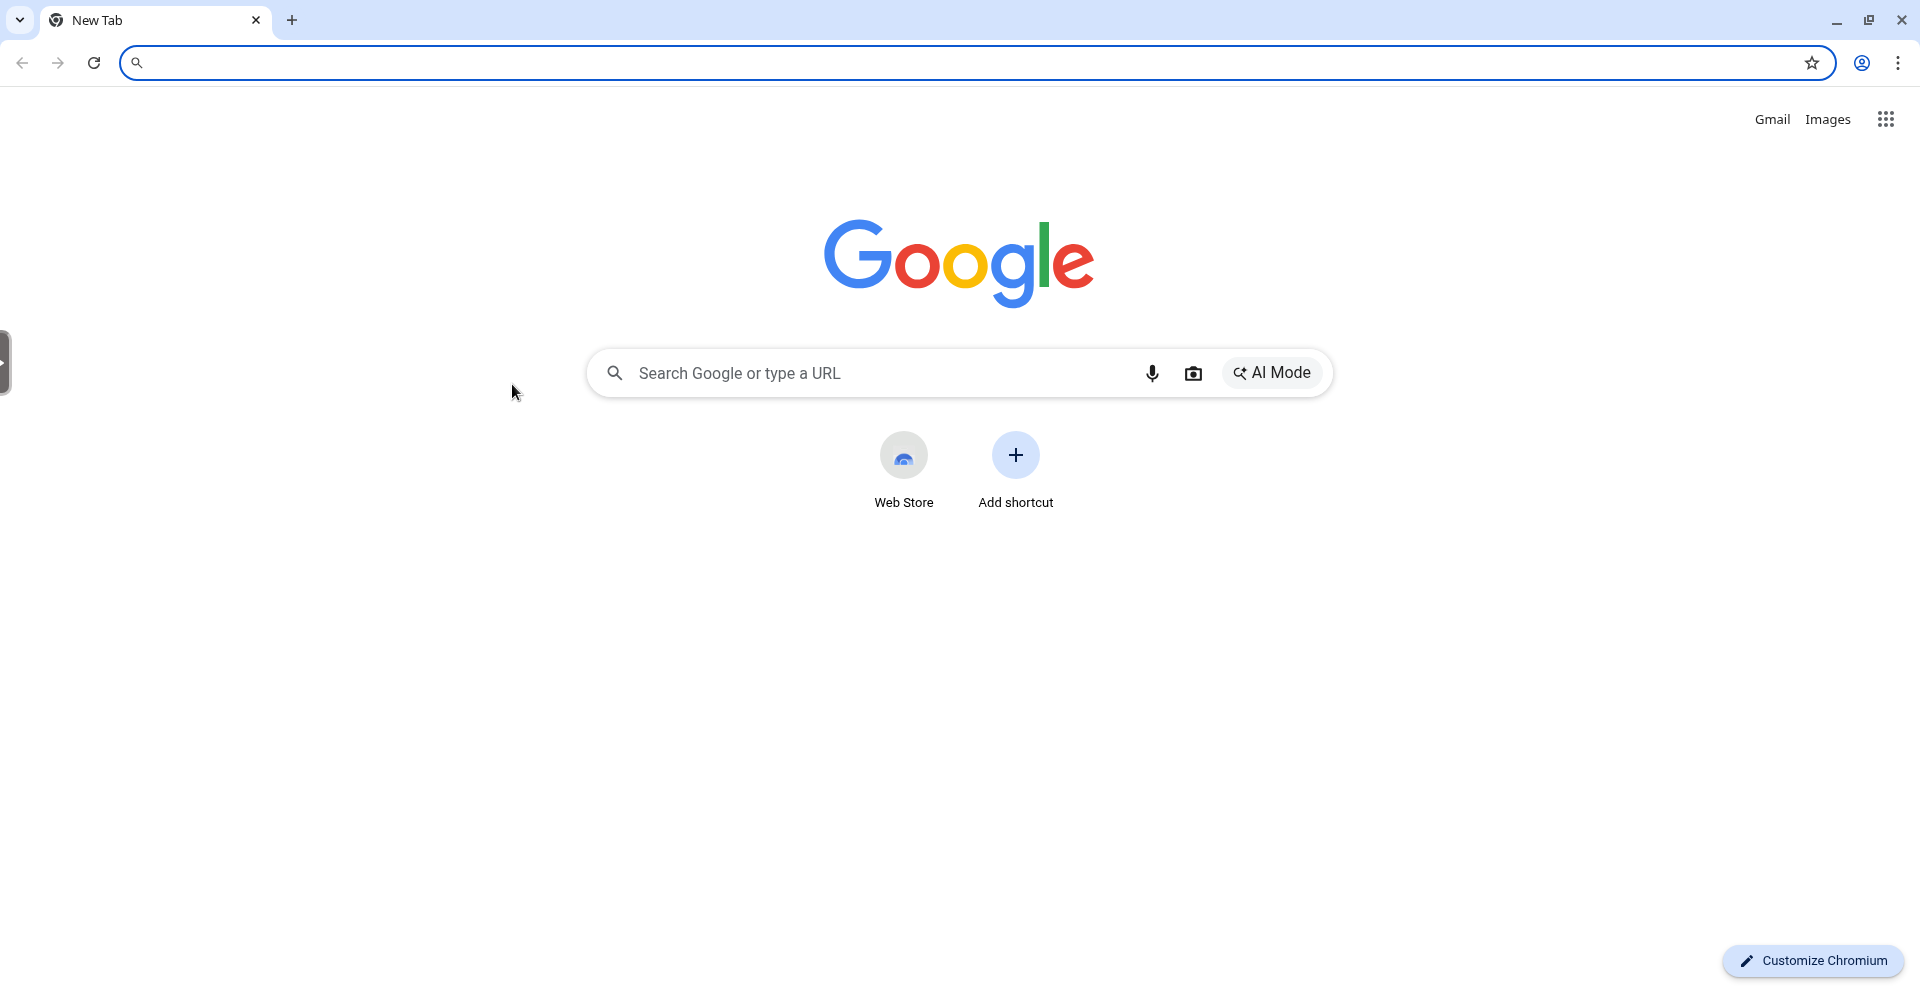
Task: Open the Chromium three-dot menu
Action: point(1898,63)
